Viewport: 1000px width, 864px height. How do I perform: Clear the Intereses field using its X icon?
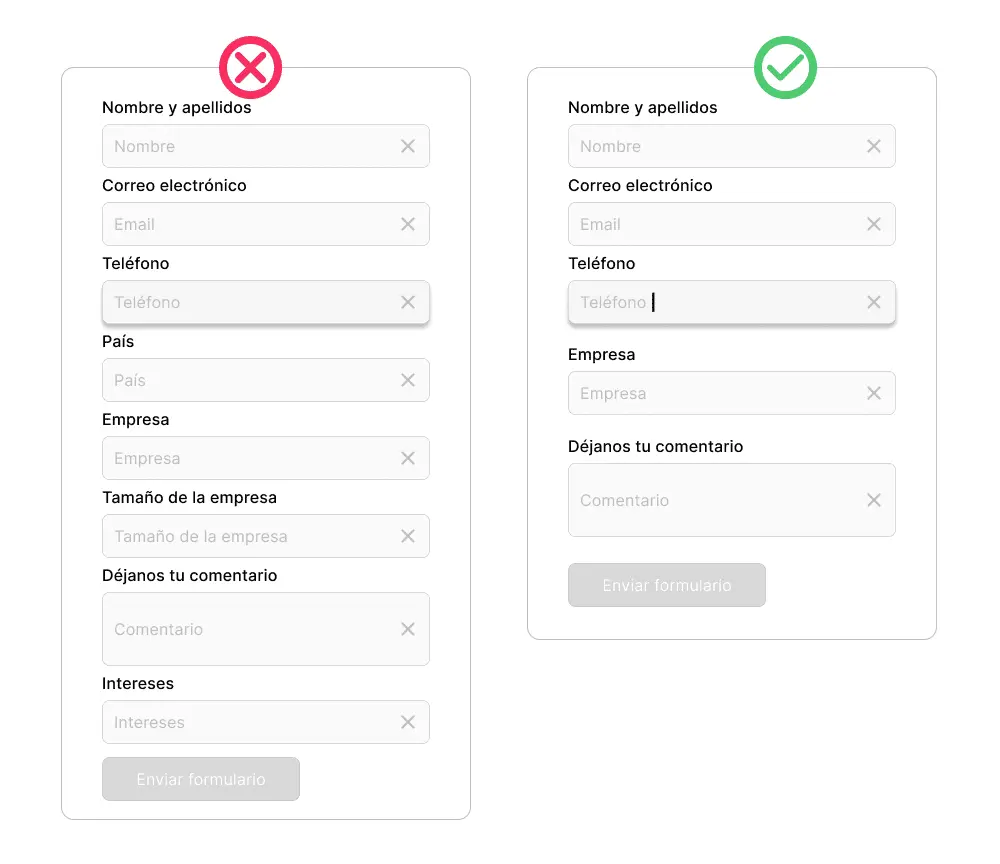408,722
